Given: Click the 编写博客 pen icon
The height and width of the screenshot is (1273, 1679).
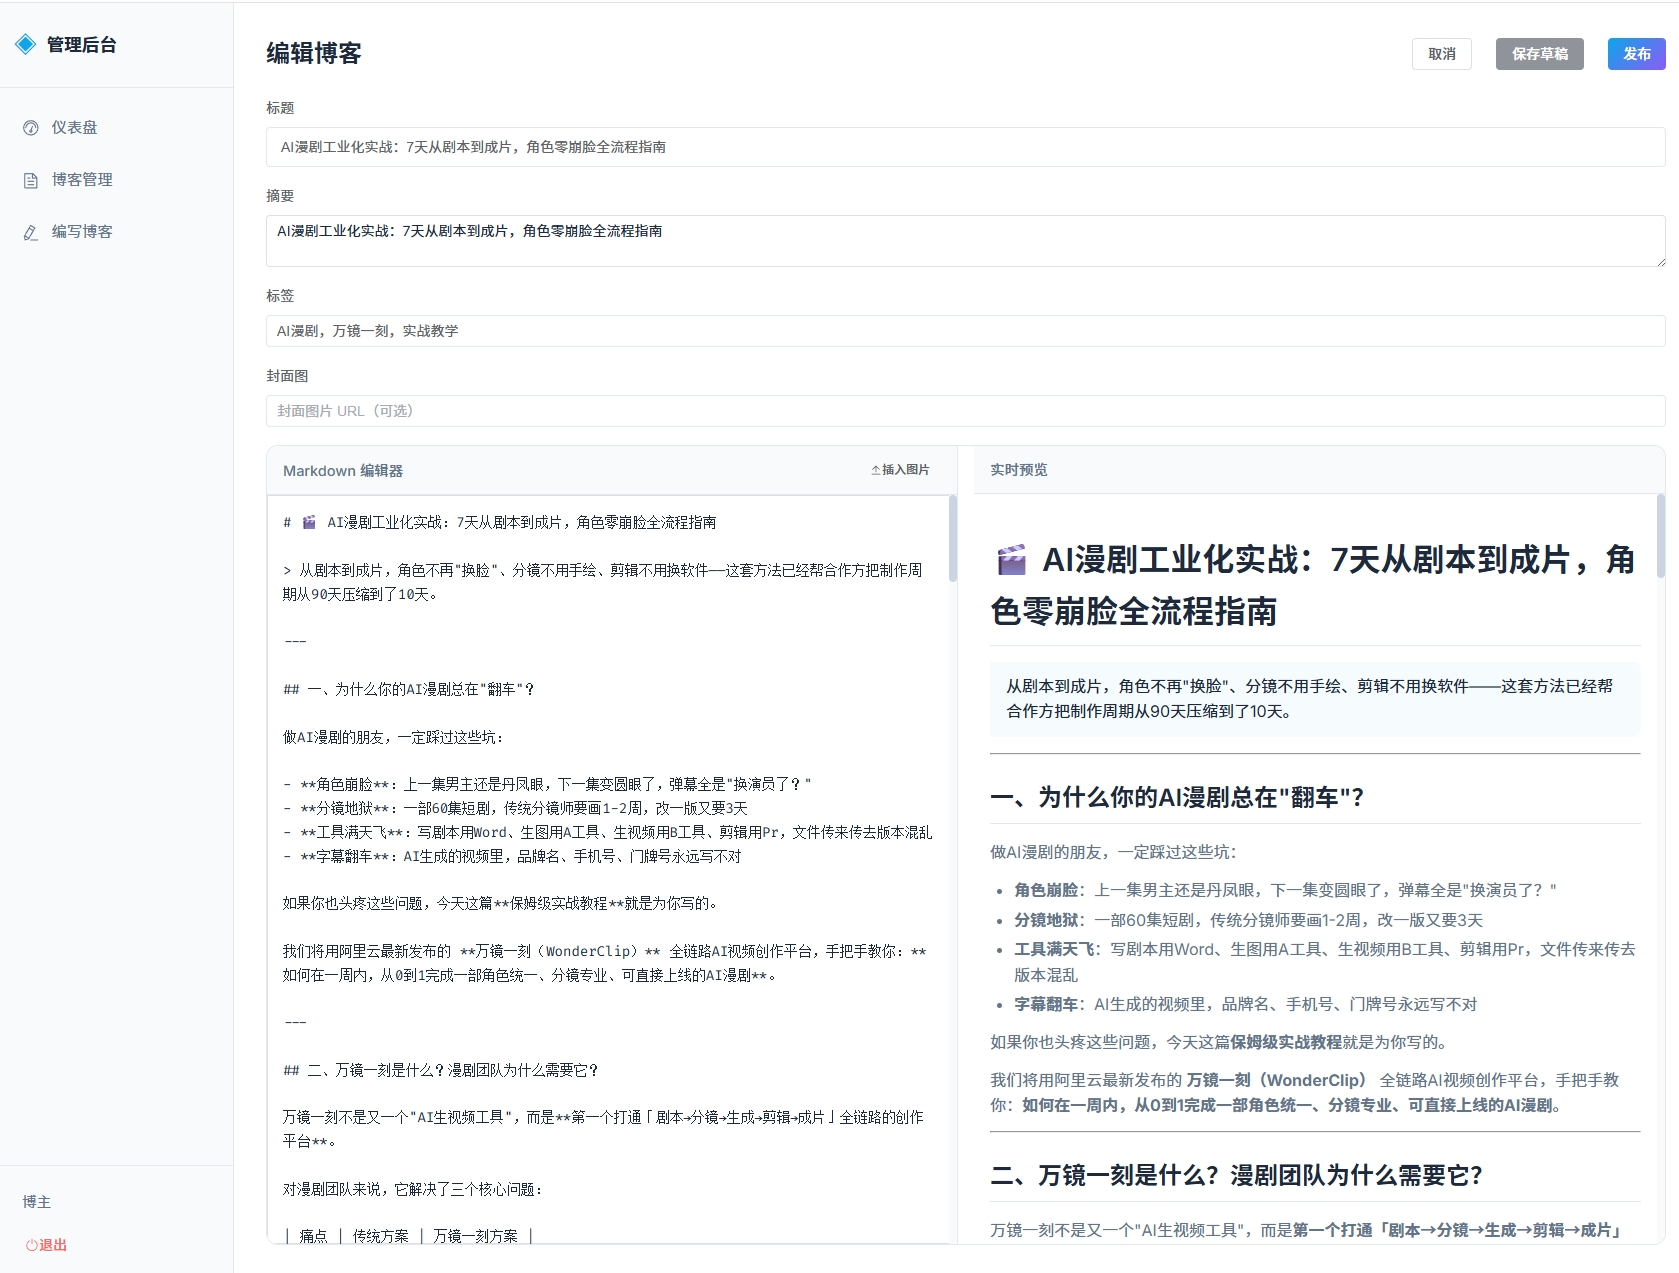Looking at the screenshot, I should coord(31,232).
